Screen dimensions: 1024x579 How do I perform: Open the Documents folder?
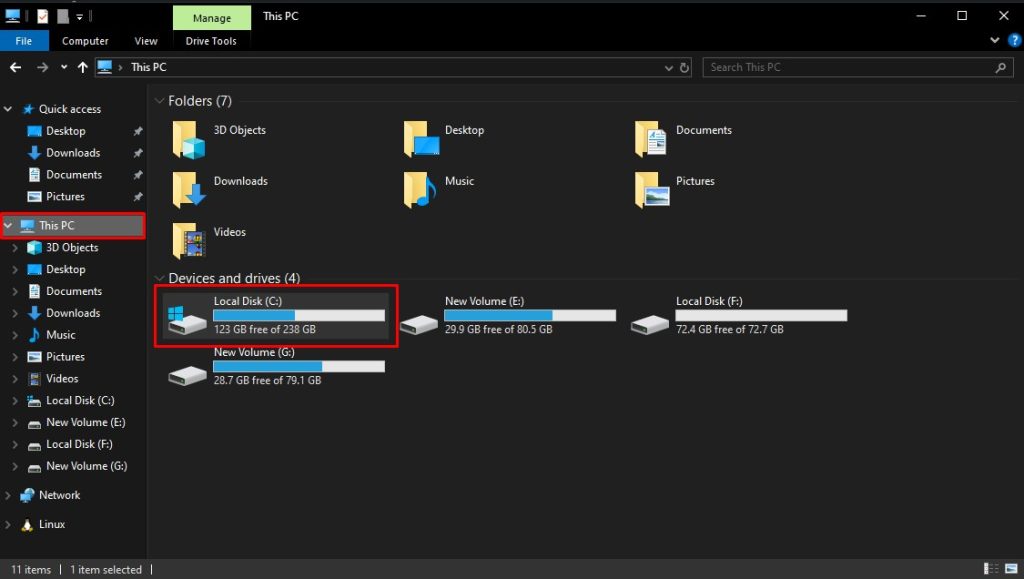(703, 130)
